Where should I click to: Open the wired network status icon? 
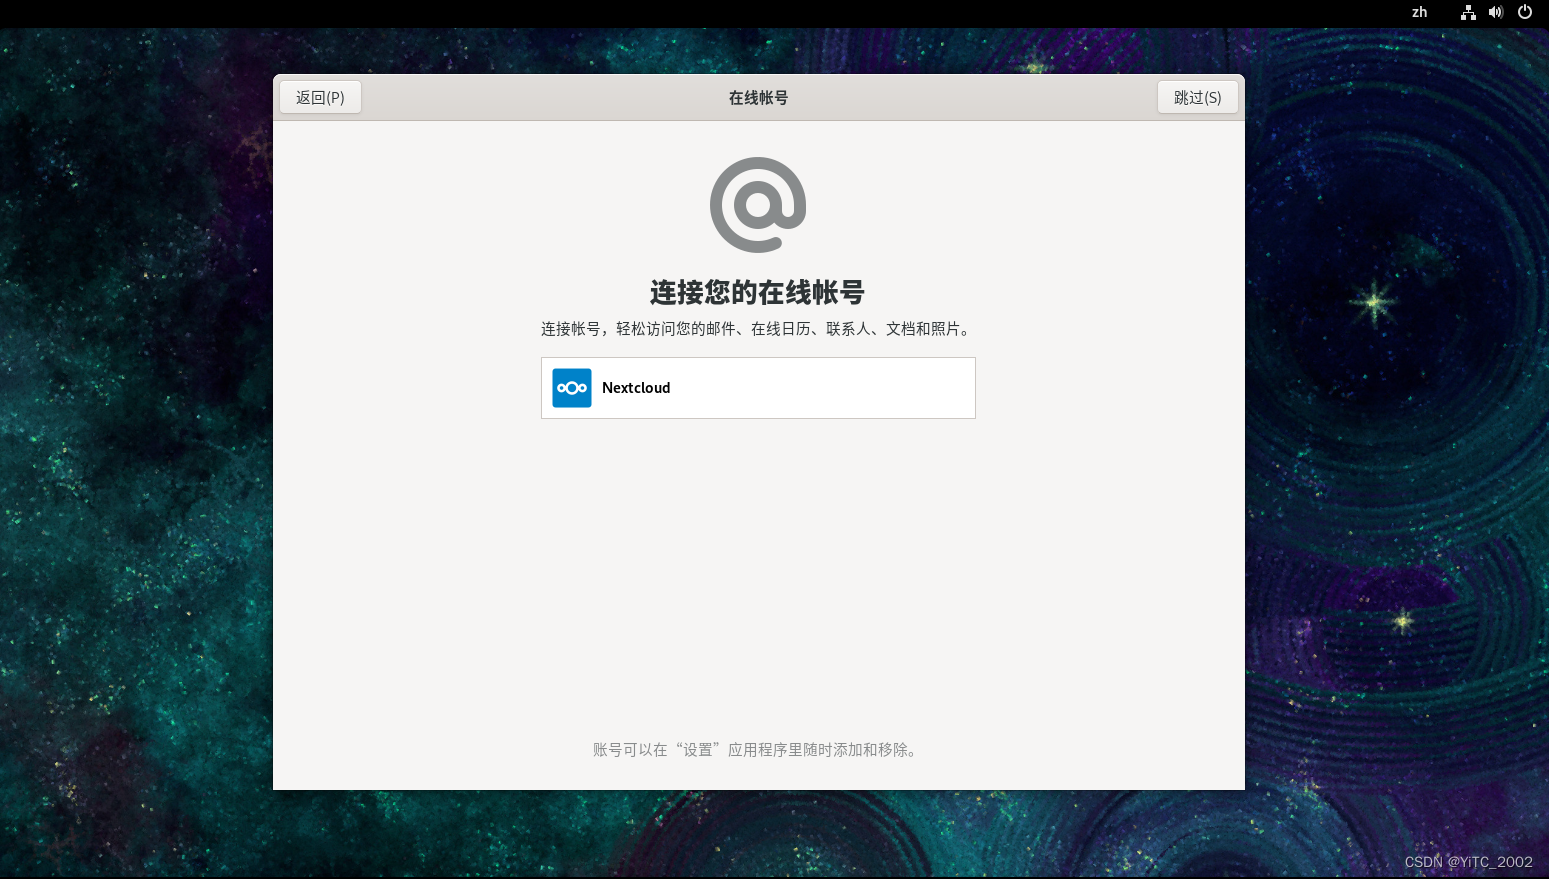[1468, 12]
